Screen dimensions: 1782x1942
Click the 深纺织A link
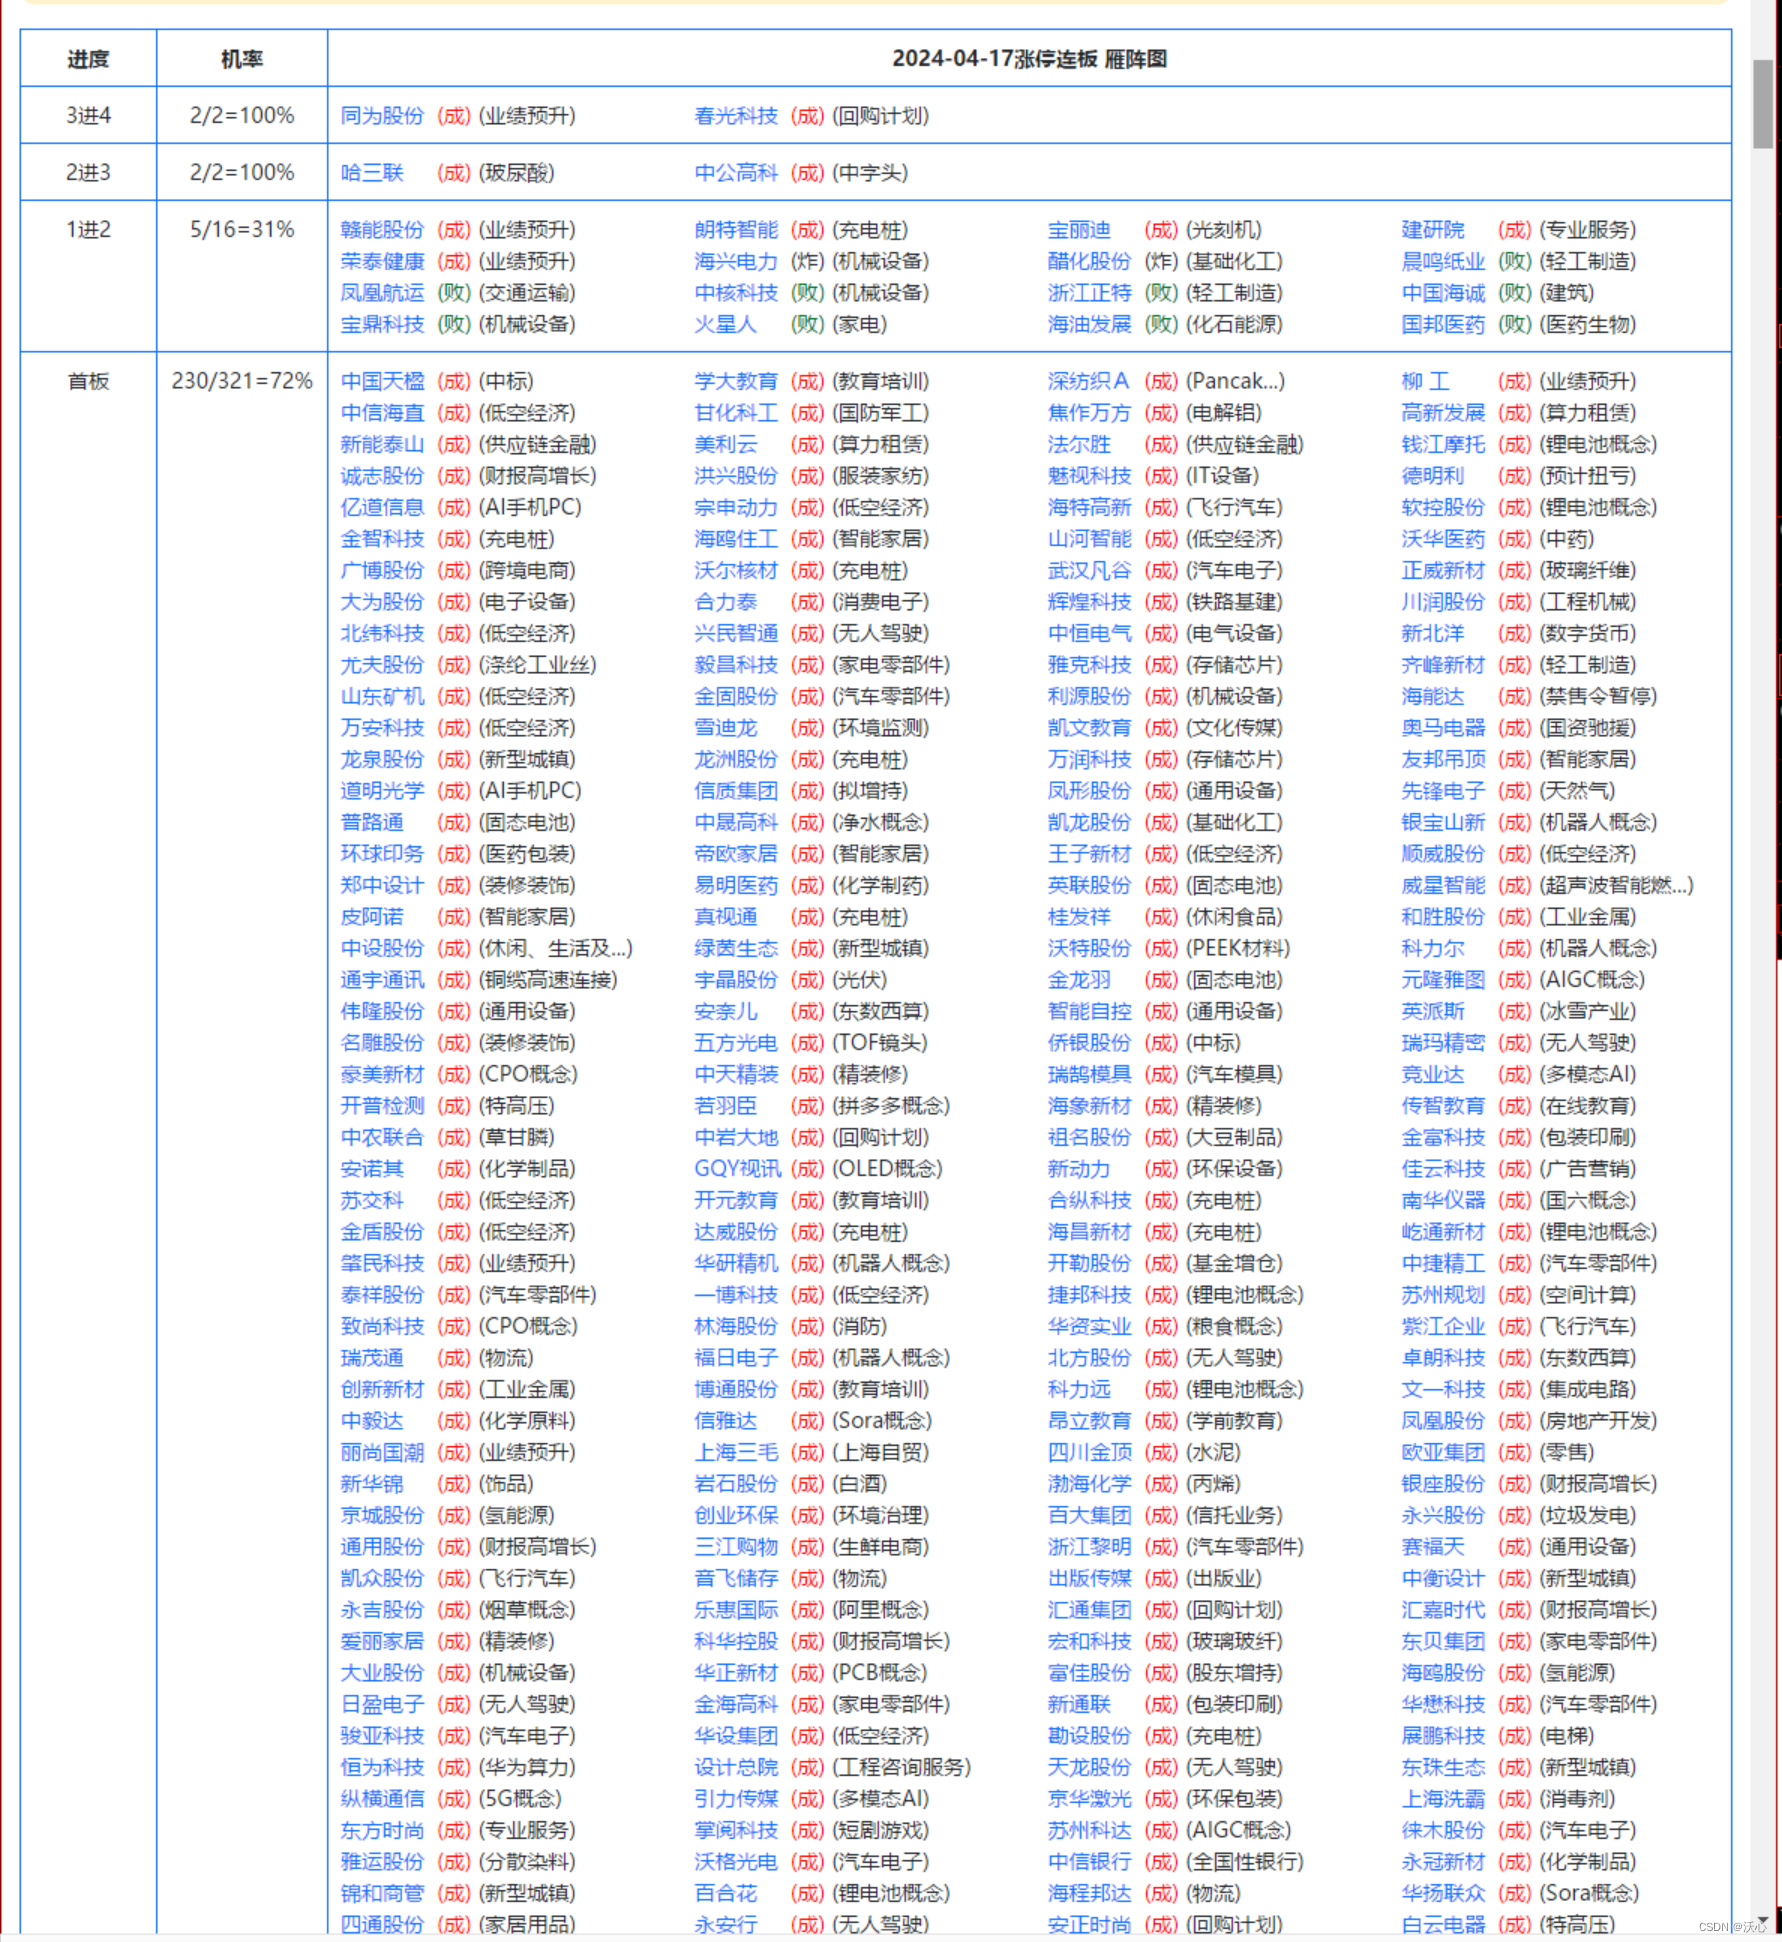click(1088, 381)
